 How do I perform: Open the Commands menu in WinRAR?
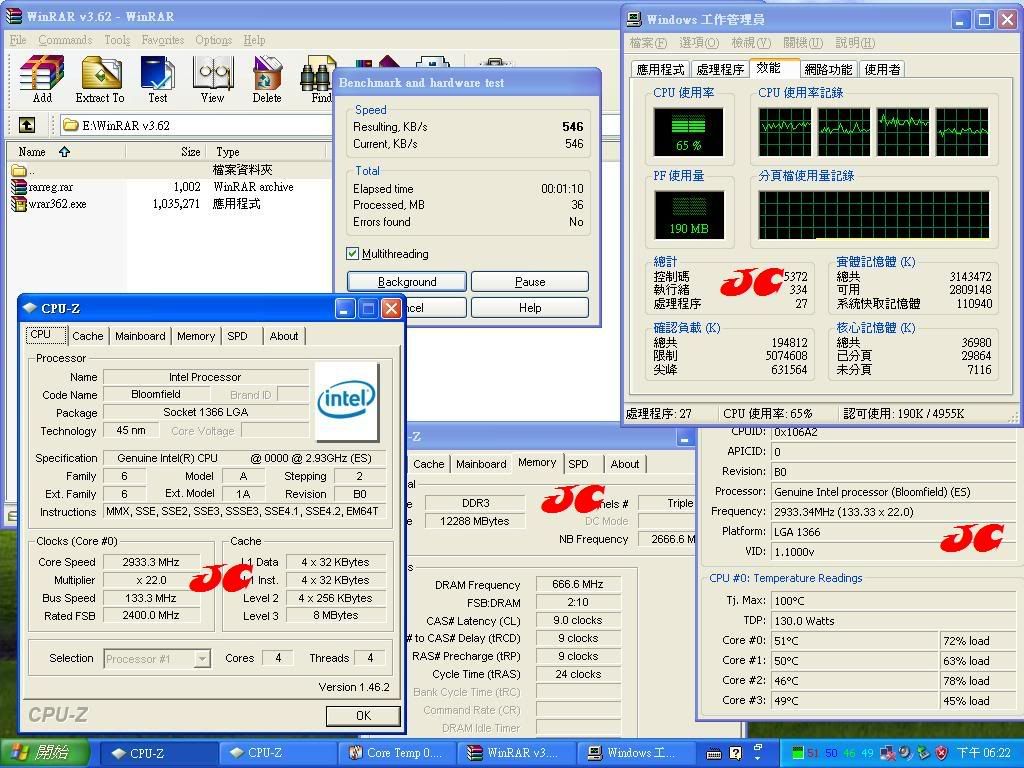tap(65, 40)
